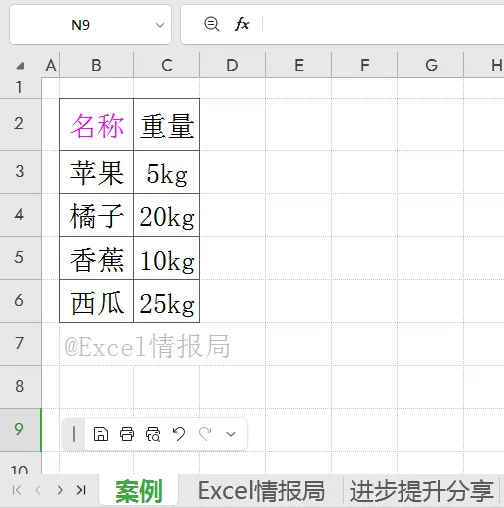Image resolution: width=504 pixels, height=508 pixels.
Task: Select column F header
Action: tap(365, 65)
